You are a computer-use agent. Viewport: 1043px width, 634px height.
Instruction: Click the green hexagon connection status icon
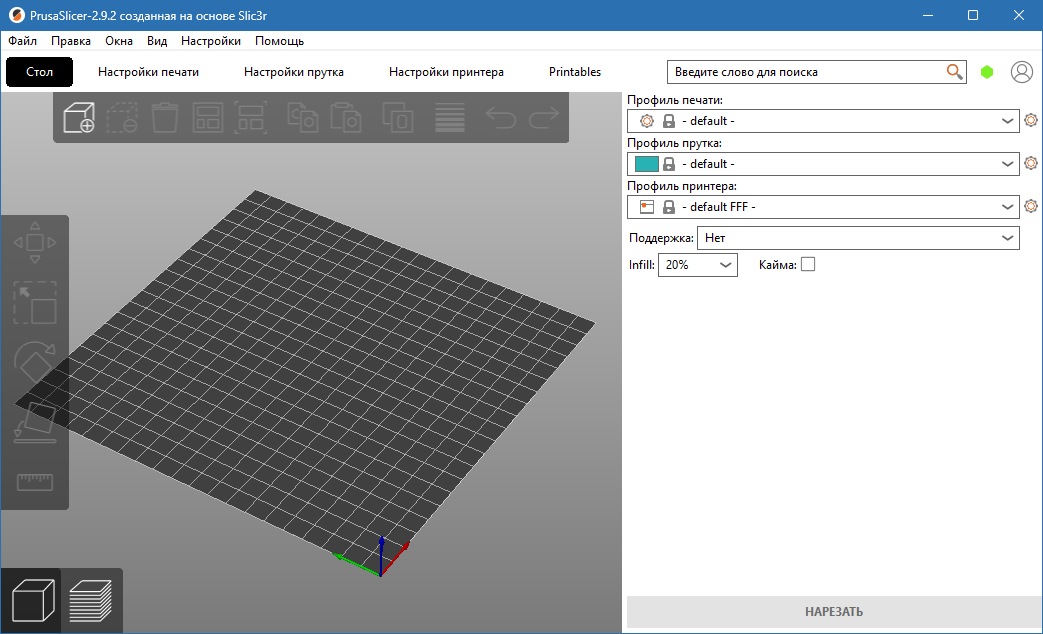pos(987,72)
